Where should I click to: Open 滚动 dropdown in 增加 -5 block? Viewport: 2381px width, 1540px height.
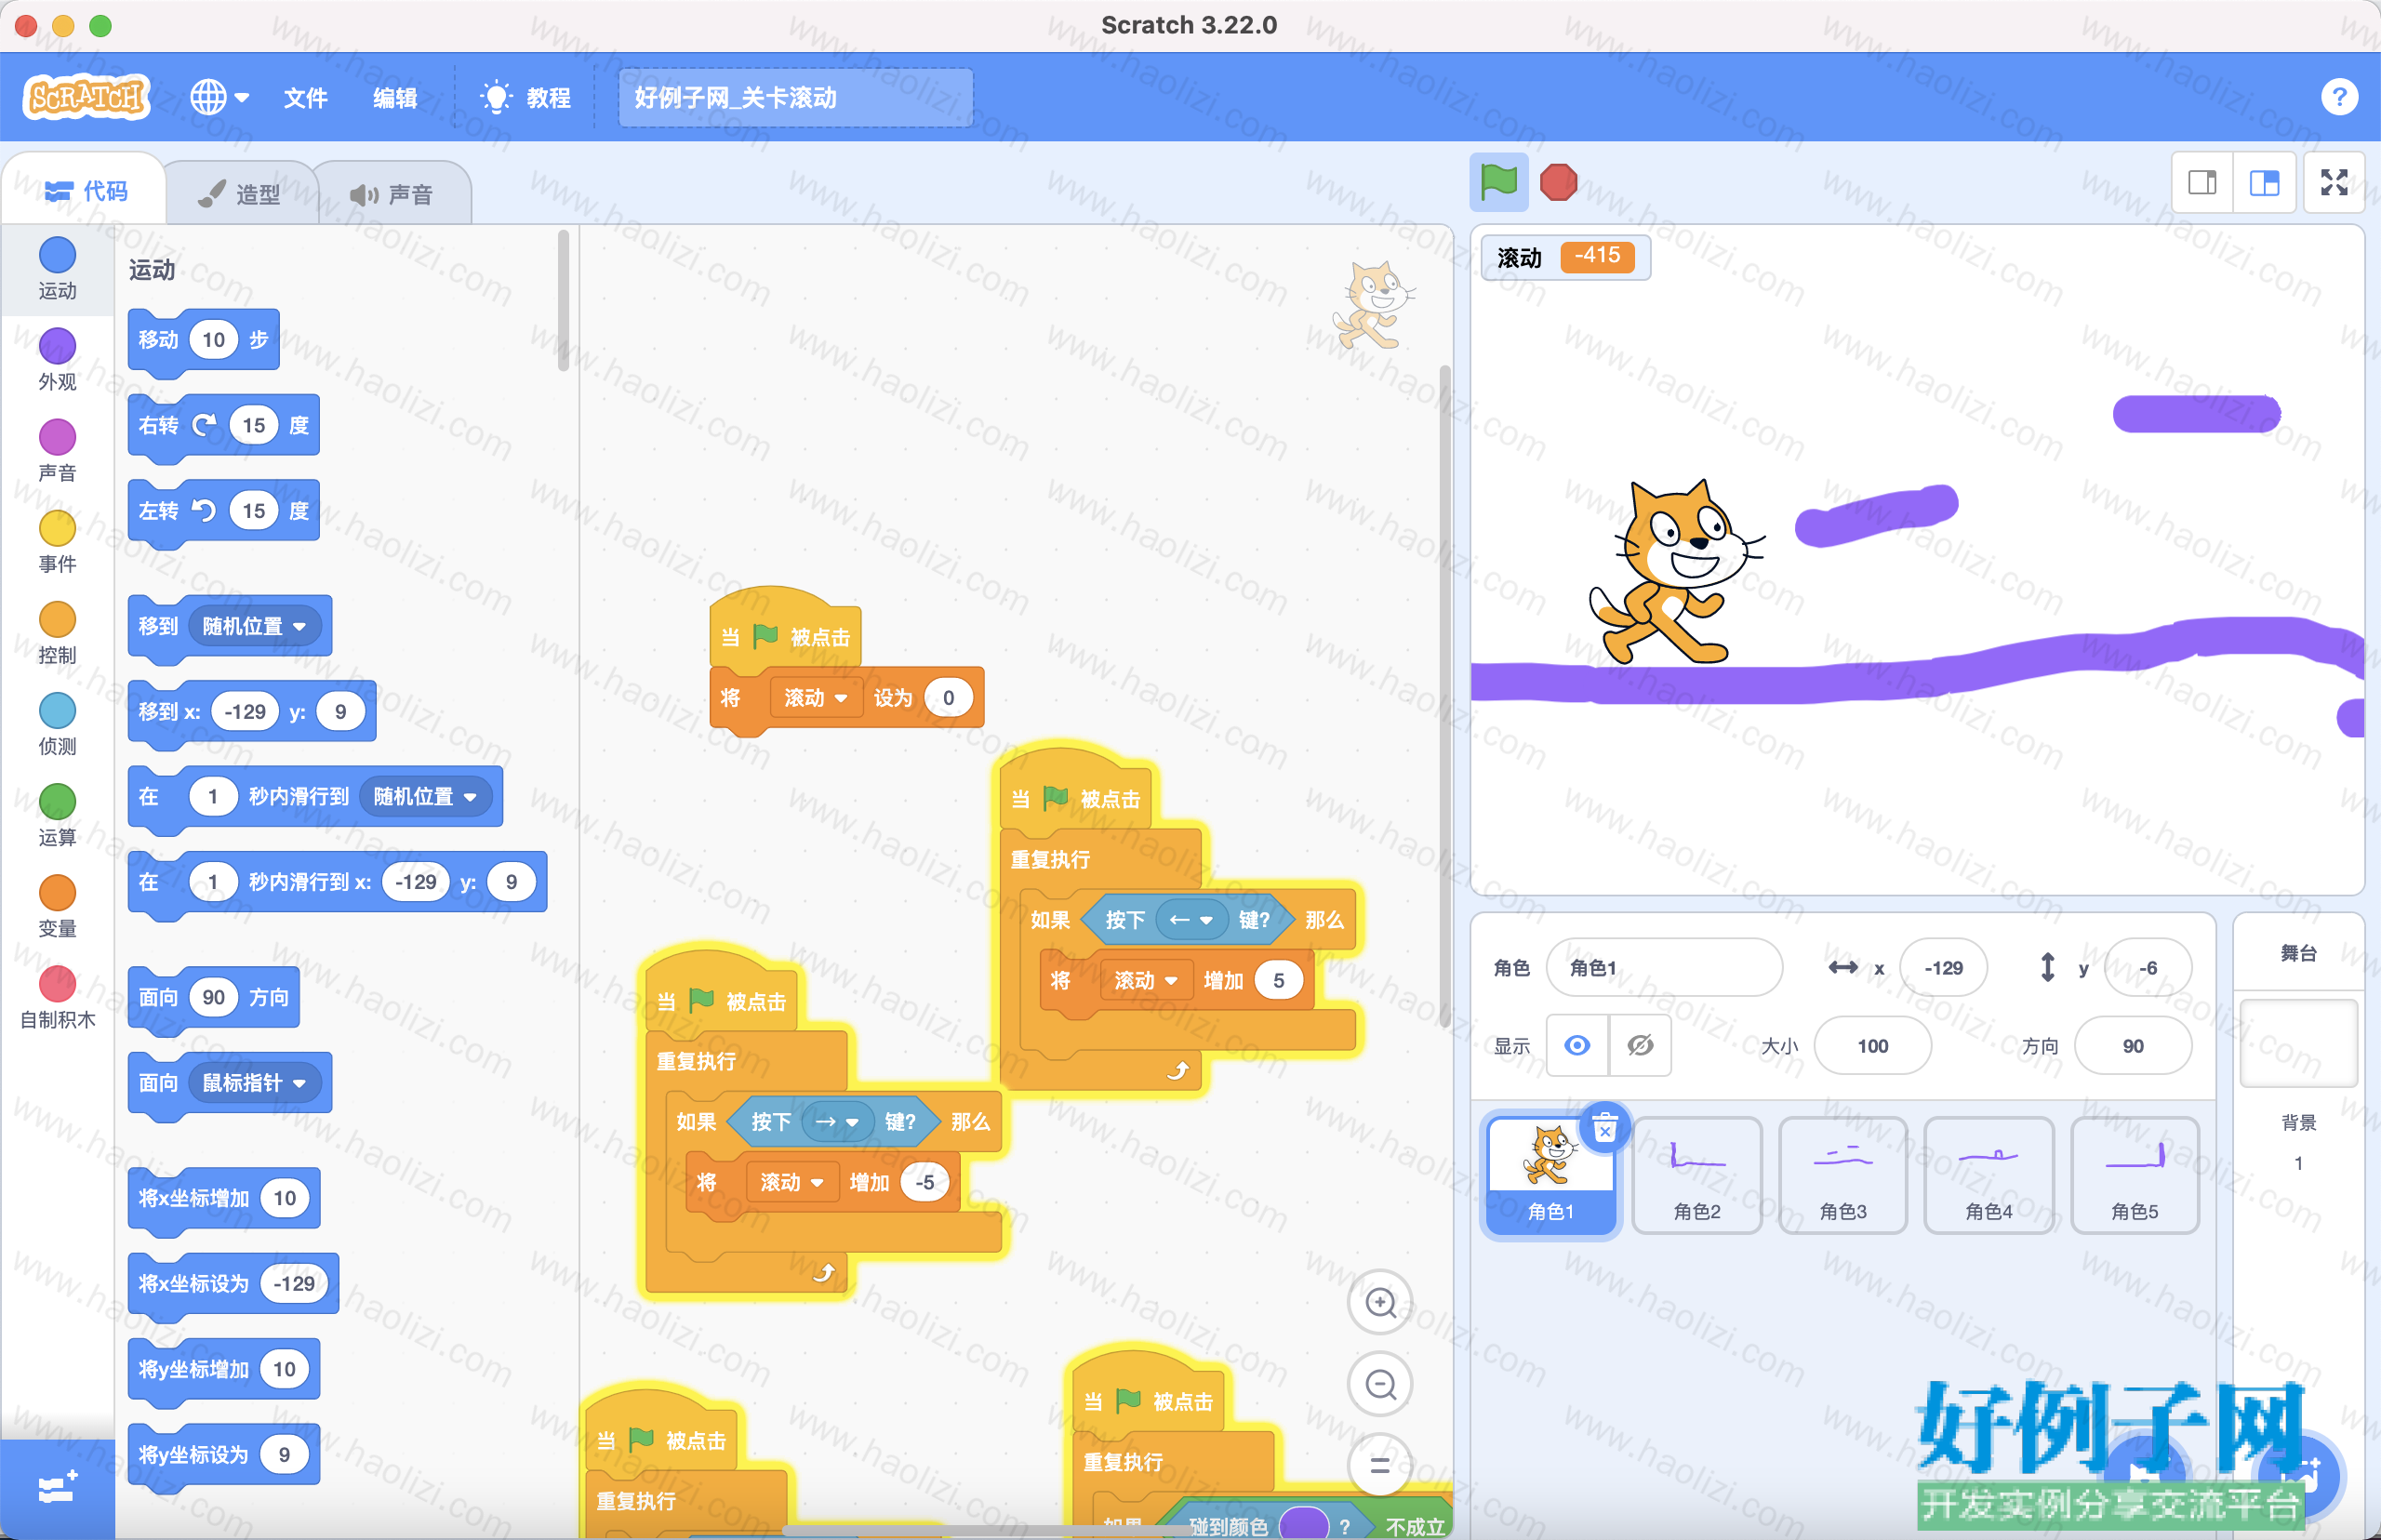(x=792, y=1182)
